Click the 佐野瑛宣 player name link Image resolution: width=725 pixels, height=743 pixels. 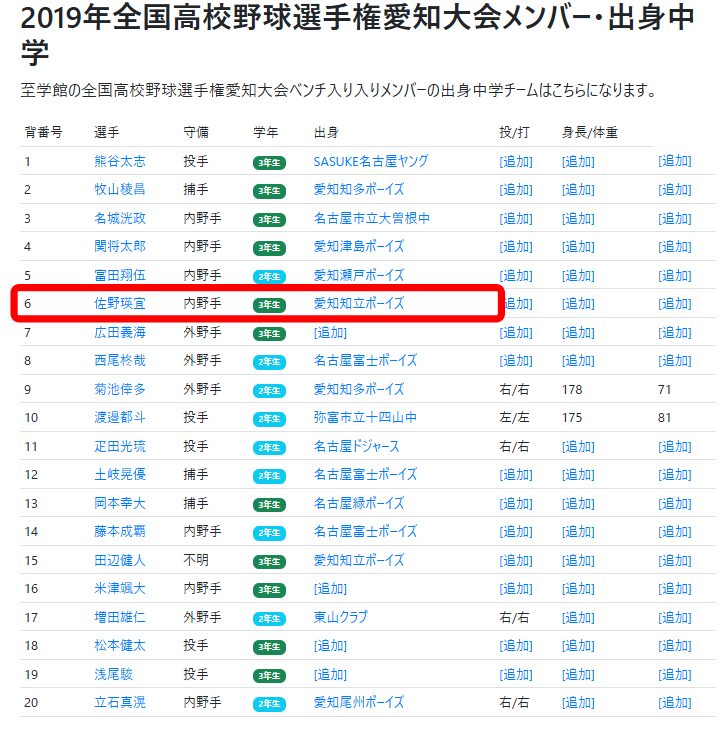(119, 303)
